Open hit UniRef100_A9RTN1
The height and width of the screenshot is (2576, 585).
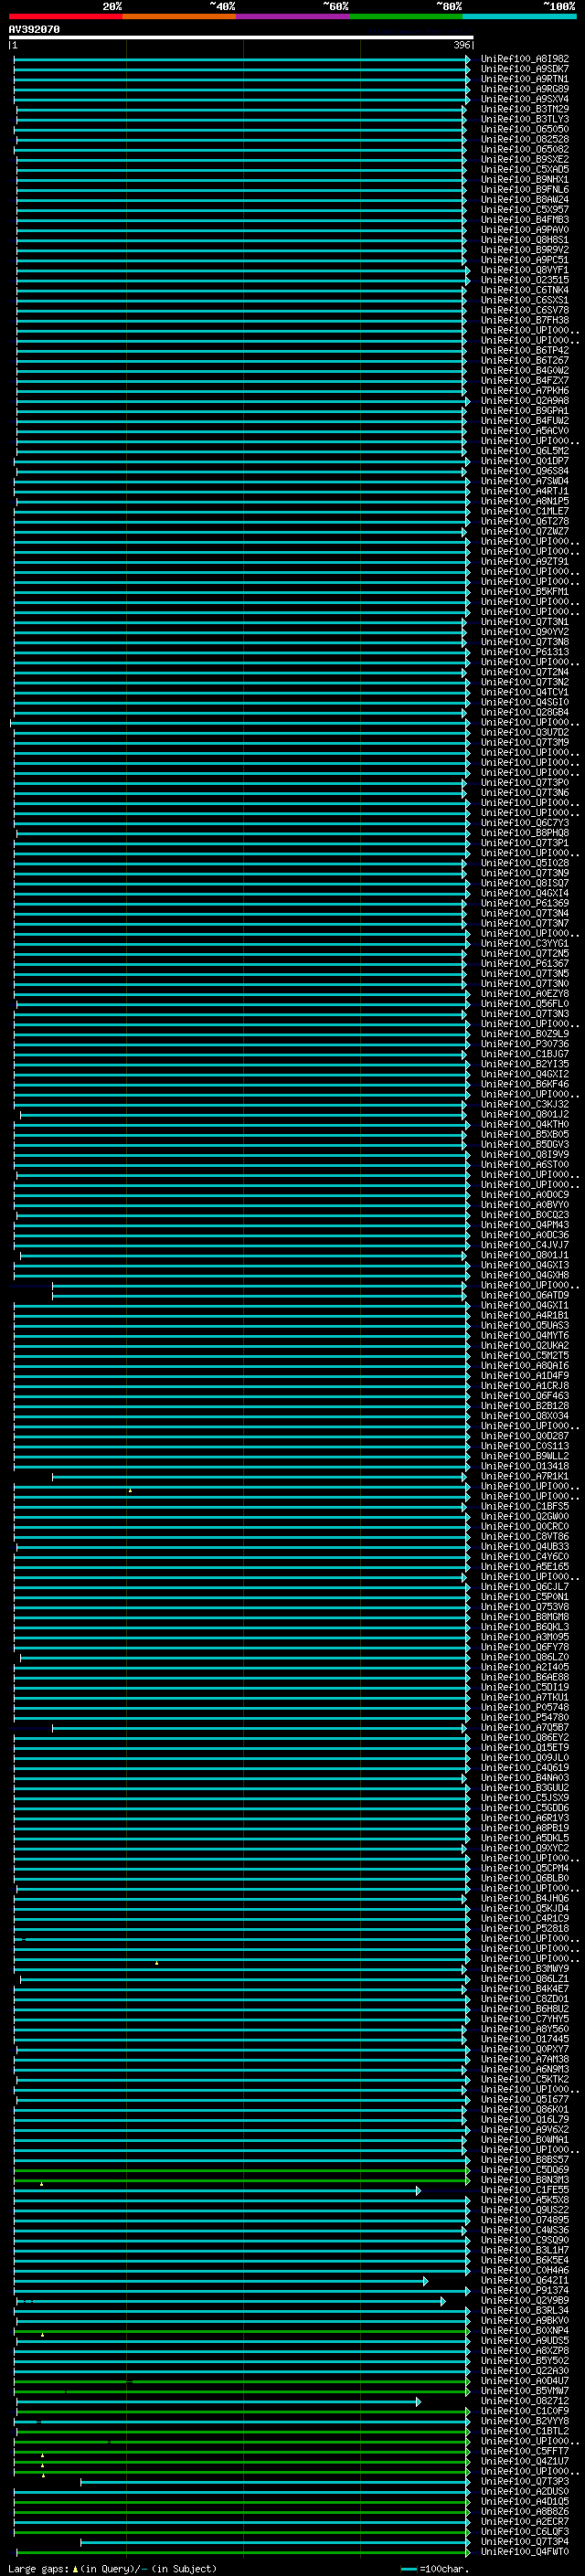(525, 79)
